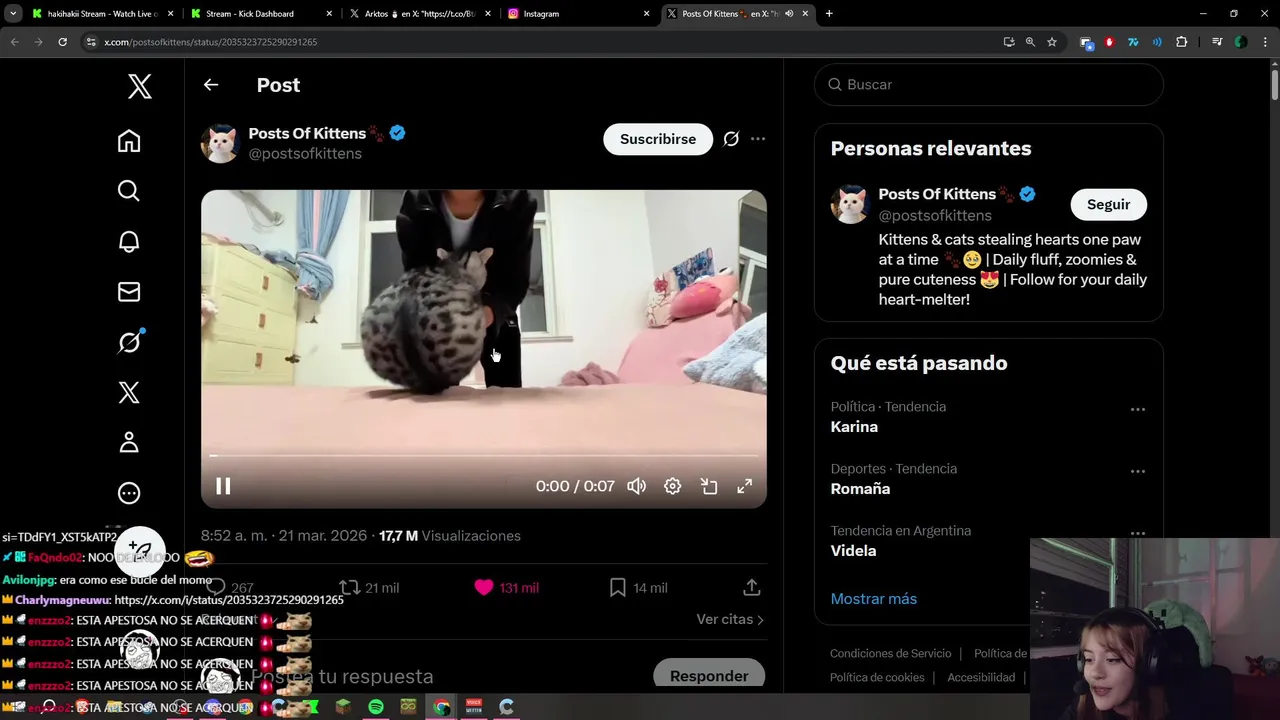Follow Posts Of Kittens via Seguir
Screen dimensions: 1280x720
click(x=1108, y=204)
